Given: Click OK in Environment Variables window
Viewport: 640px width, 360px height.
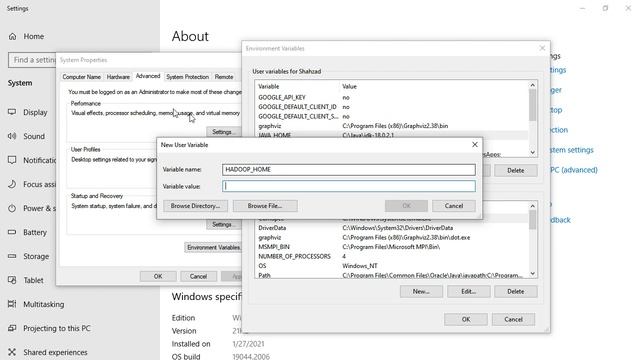Looking at the screenshot, I should tap(466, 319).
